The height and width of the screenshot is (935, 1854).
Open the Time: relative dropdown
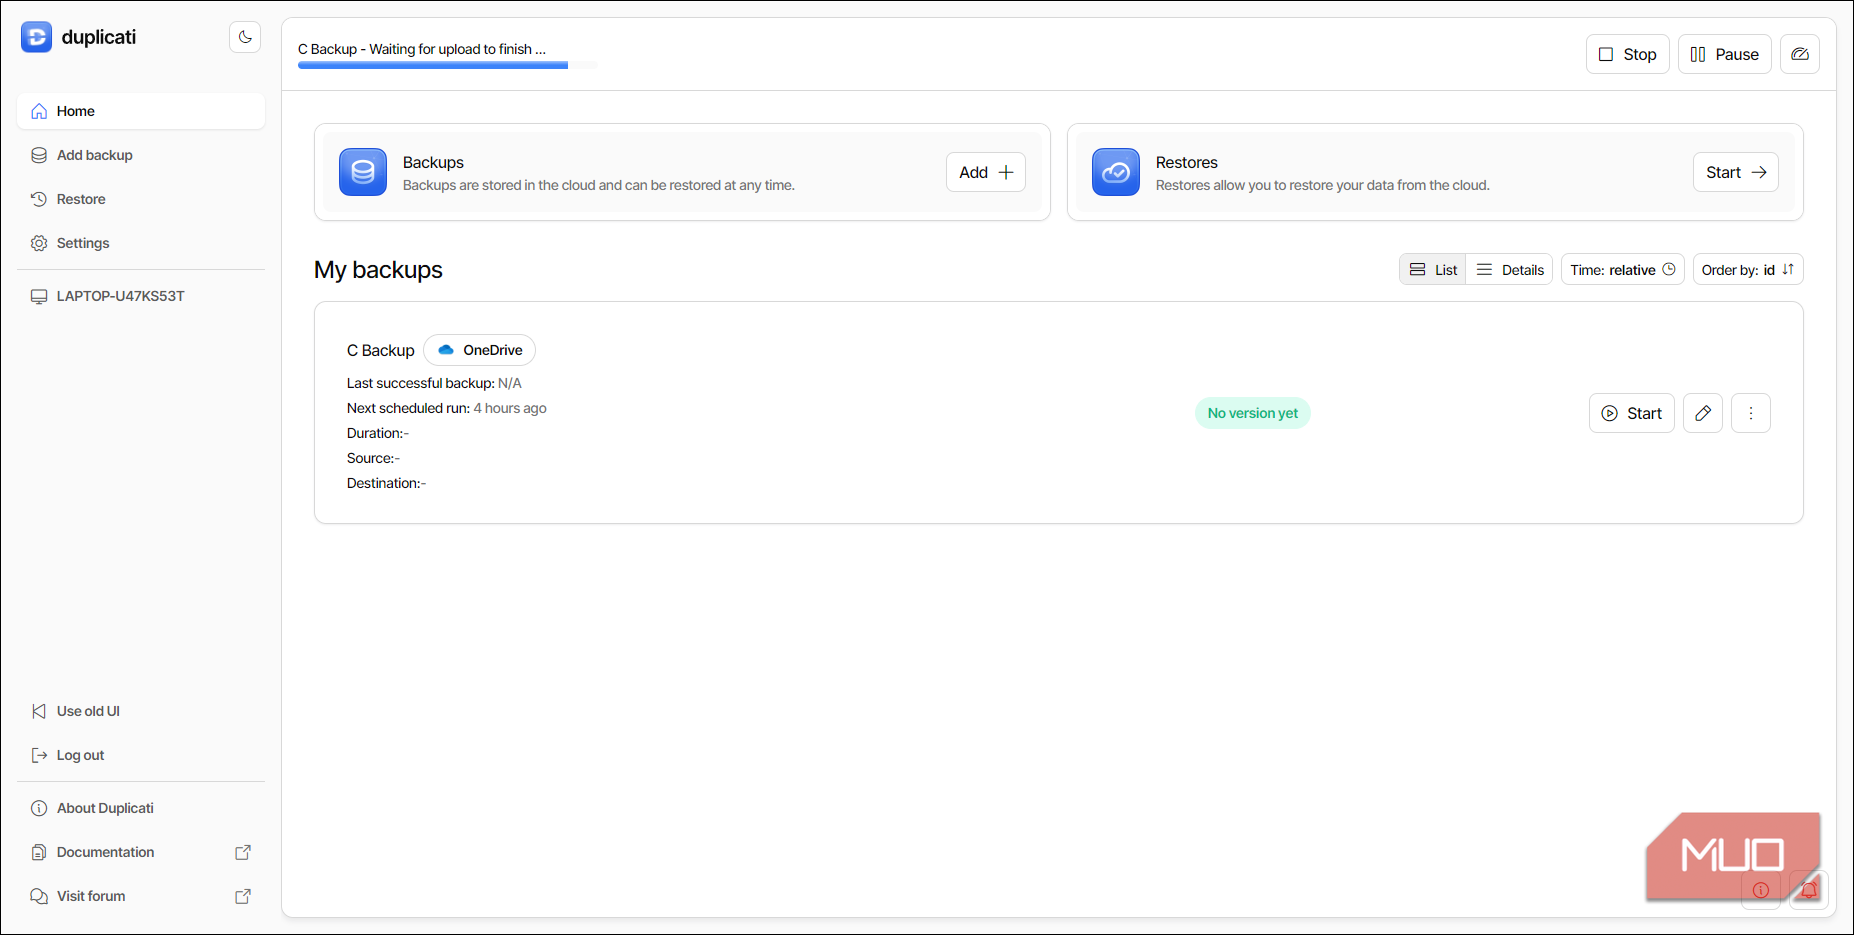click(x=1623, y=270)
